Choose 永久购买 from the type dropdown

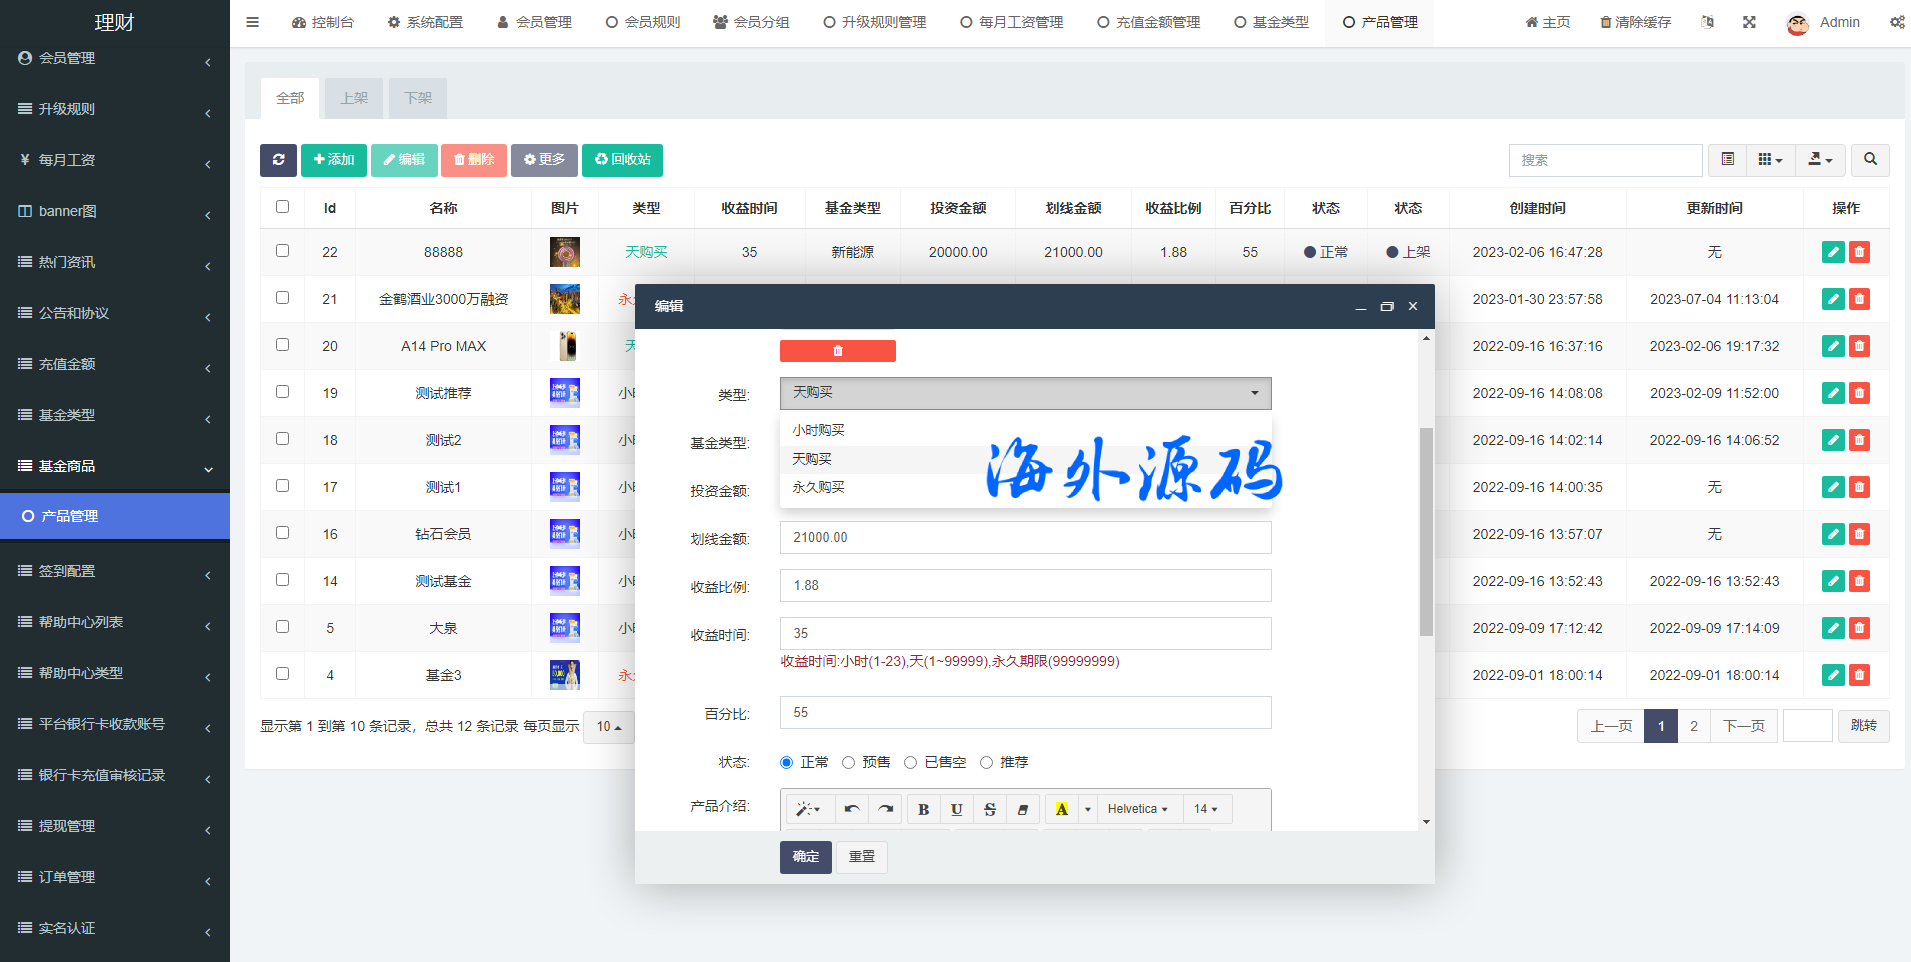point(818,487)
